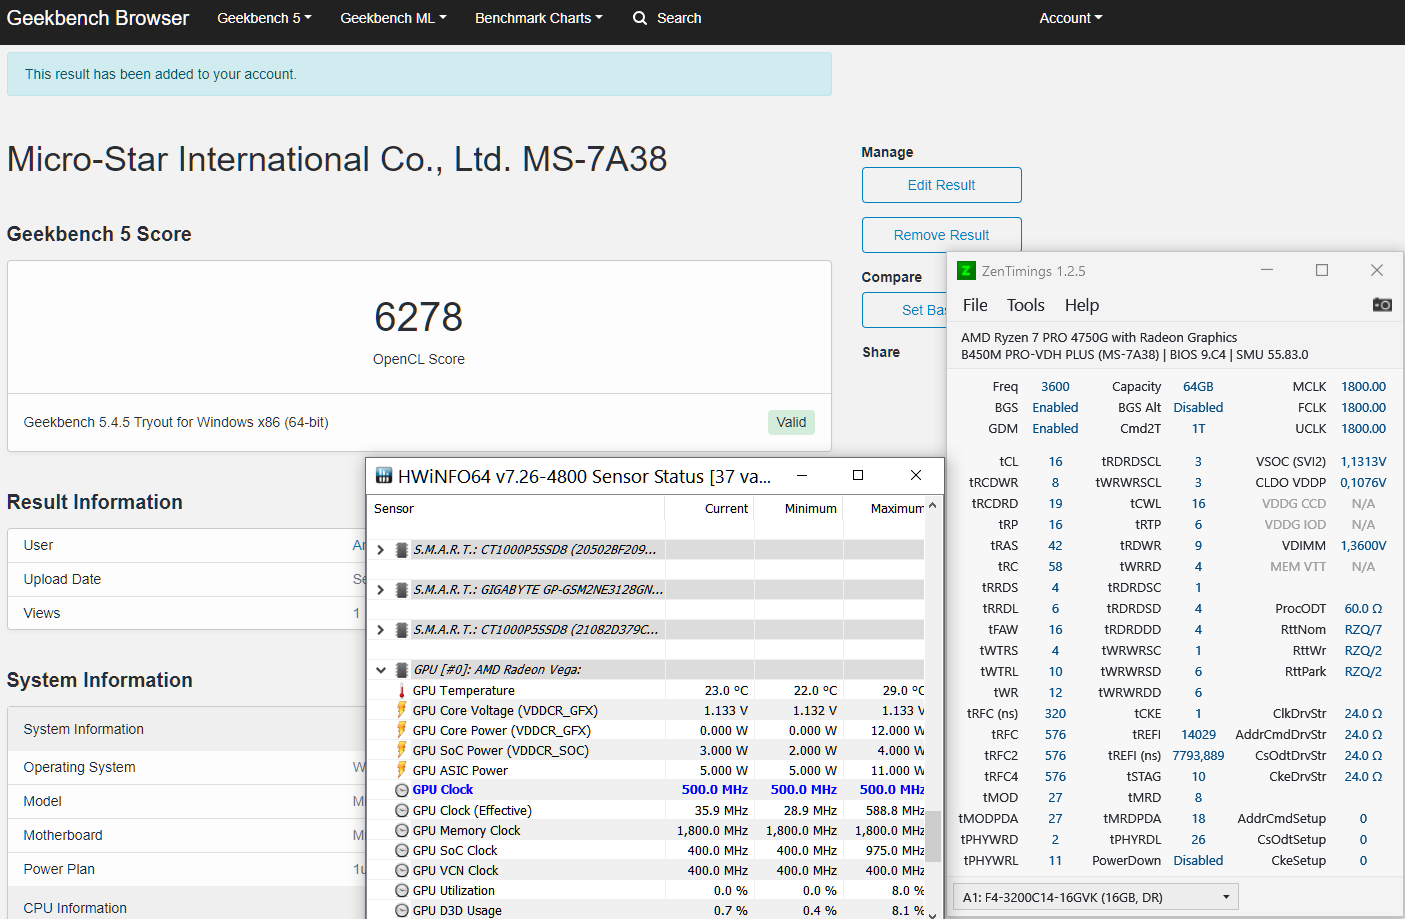The width and height of the screenshot is (1405, 919).
Task: Select the highlighted GPU Clock row label
Action: point(443,790)
